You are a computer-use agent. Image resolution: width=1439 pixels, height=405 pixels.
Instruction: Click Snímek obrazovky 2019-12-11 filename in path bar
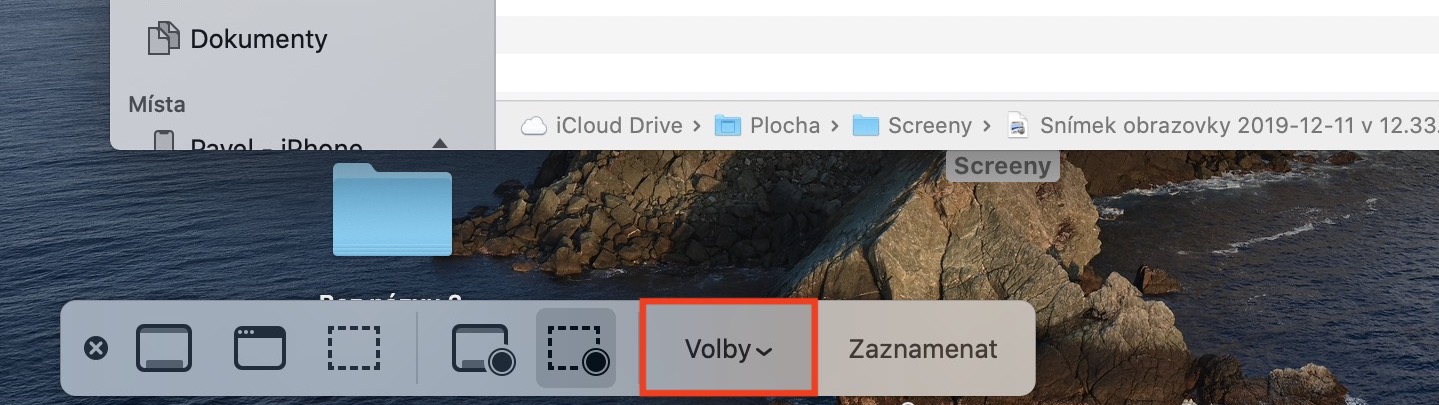(1239, 125)
